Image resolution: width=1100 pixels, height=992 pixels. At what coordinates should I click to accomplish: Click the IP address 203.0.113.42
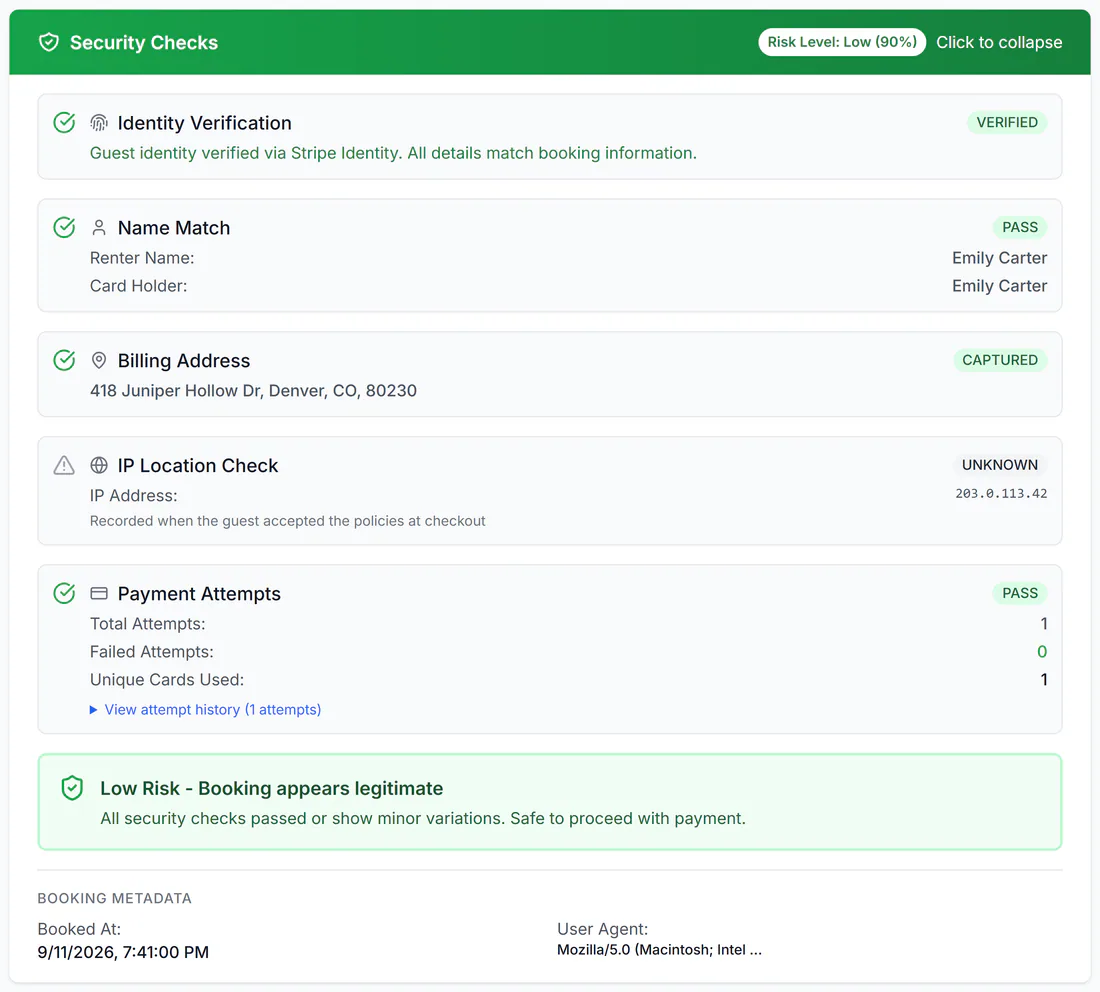click(1001, 494)
